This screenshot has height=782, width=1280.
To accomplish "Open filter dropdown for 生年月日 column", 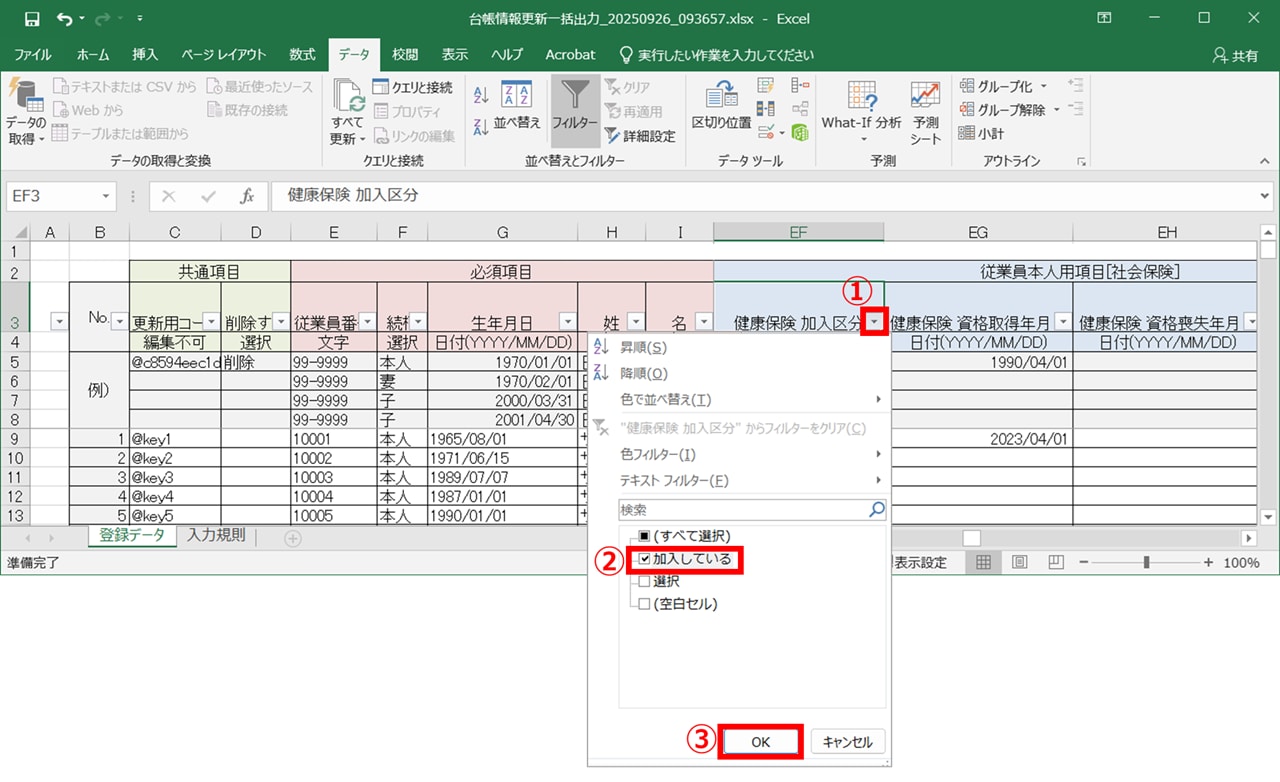I will coord(567,322).
